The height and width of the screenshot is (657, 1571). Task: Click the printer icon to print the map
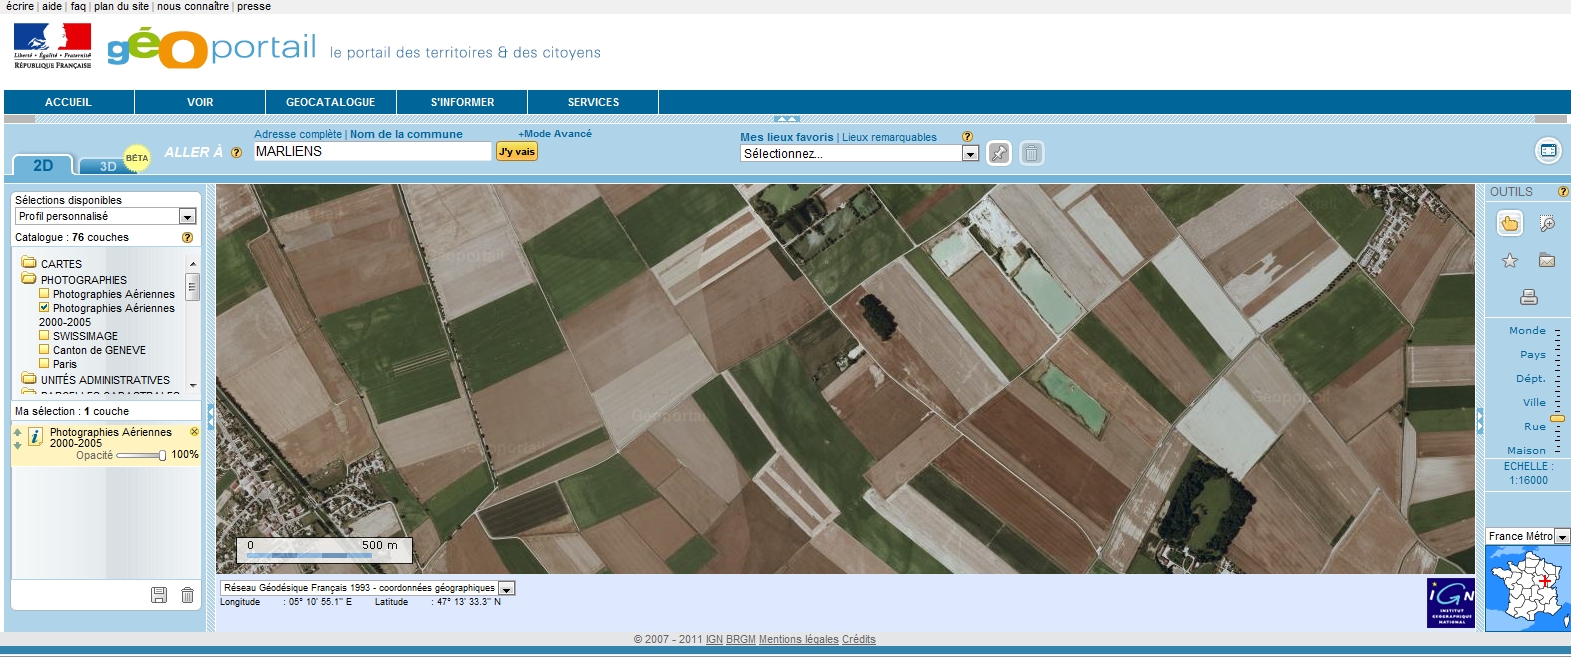click(x=1528, y=297)
